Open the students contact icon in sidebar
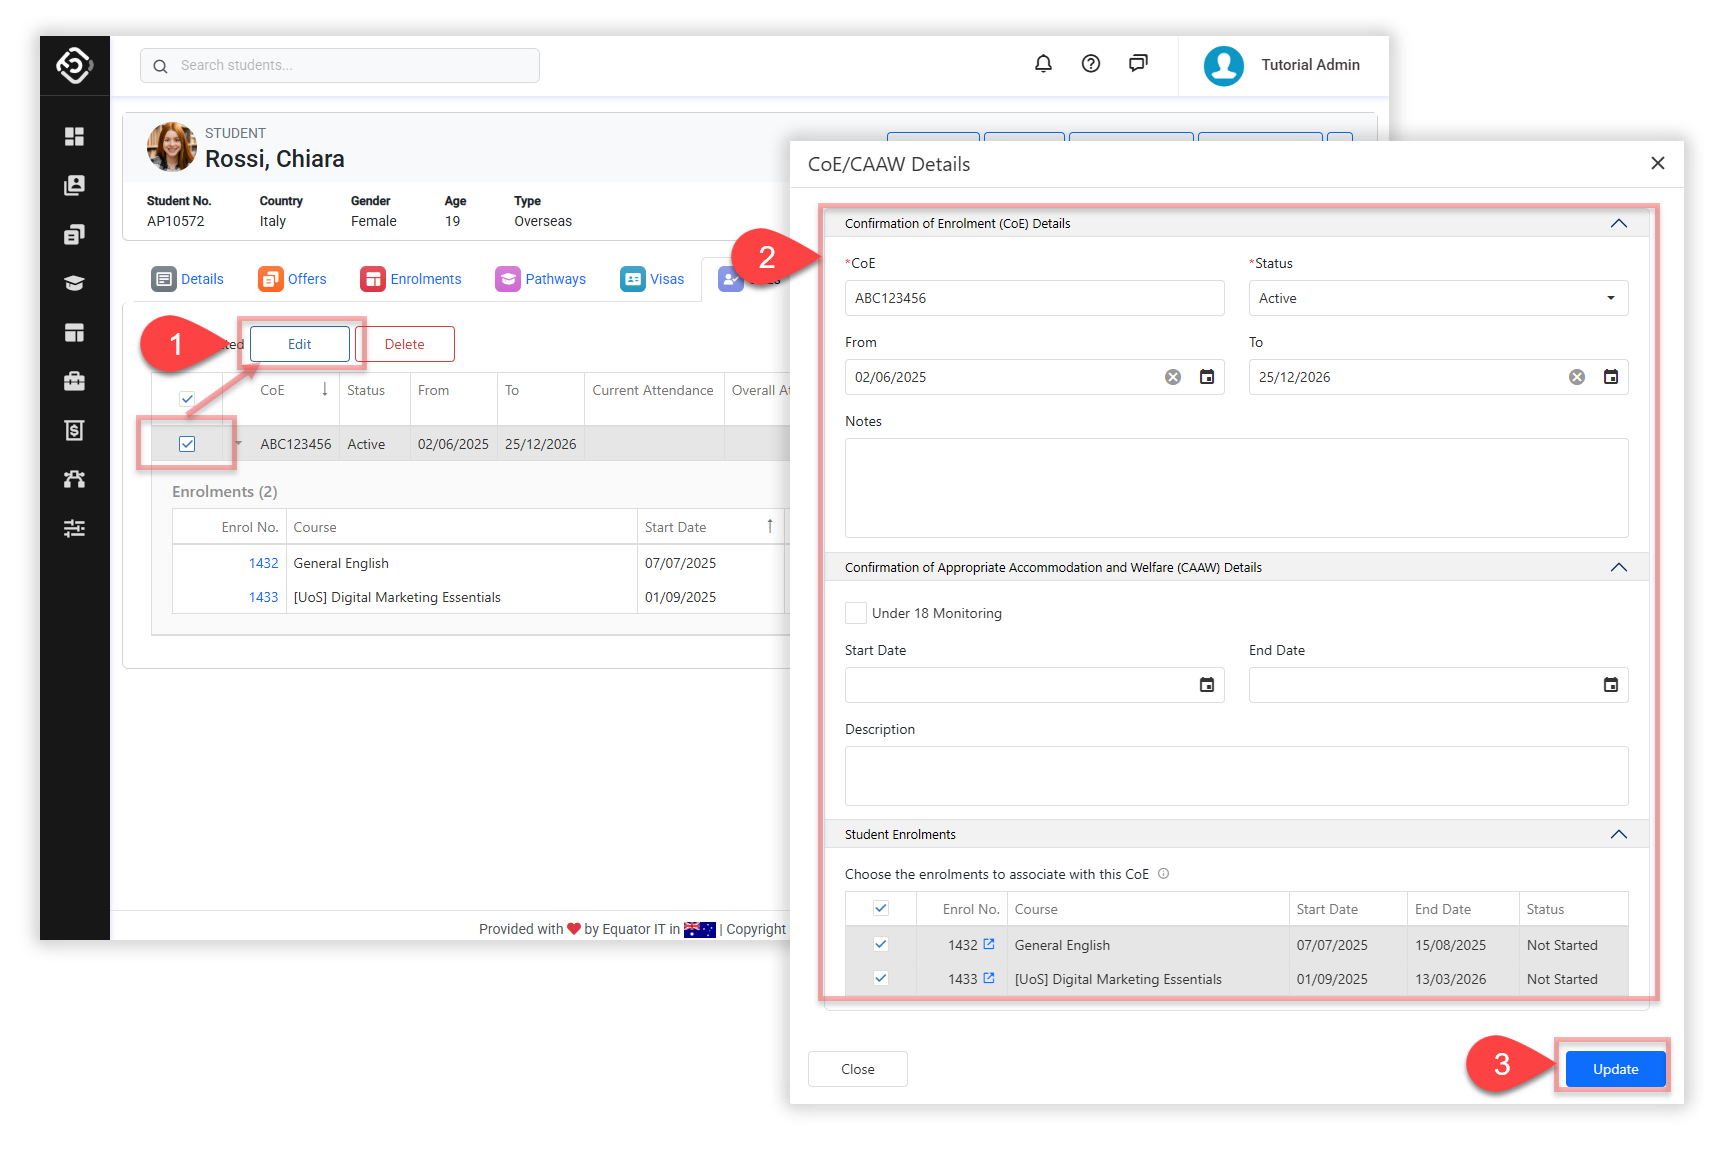The height and width of the screenshot is (1150, 1730). point(74,185)
